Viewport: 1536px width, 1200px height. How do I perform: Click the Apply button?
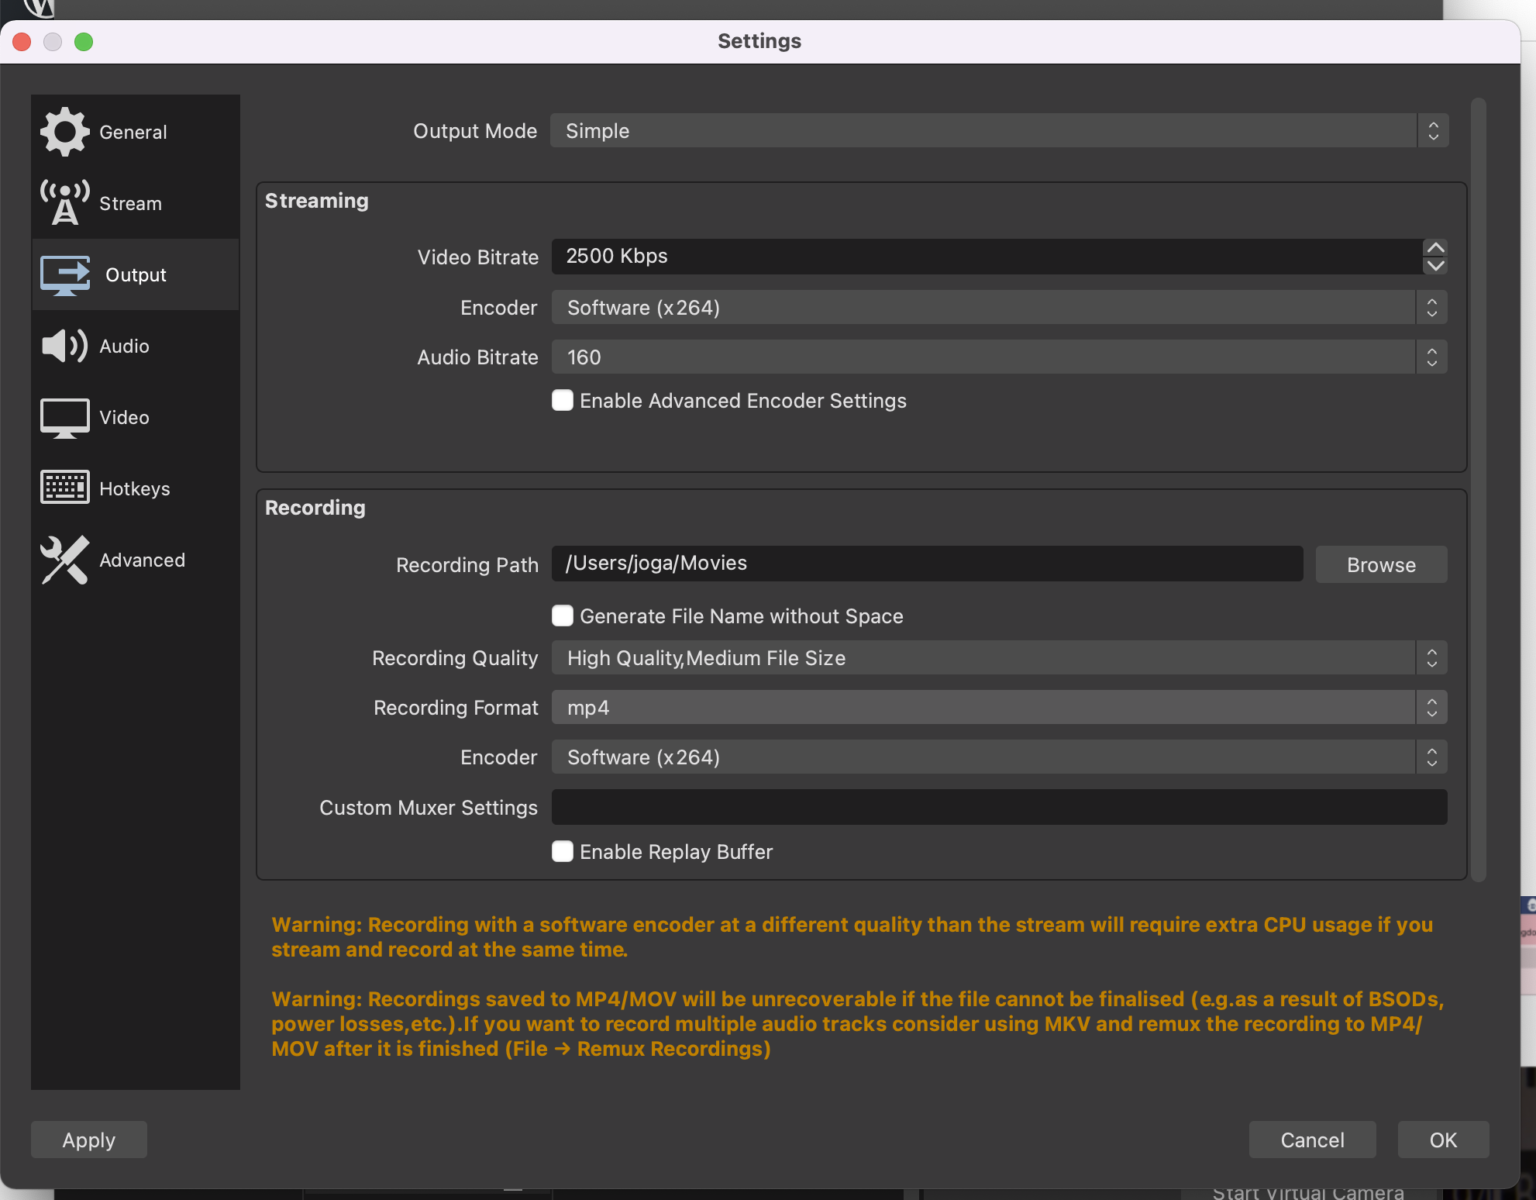click(89, 1140)
